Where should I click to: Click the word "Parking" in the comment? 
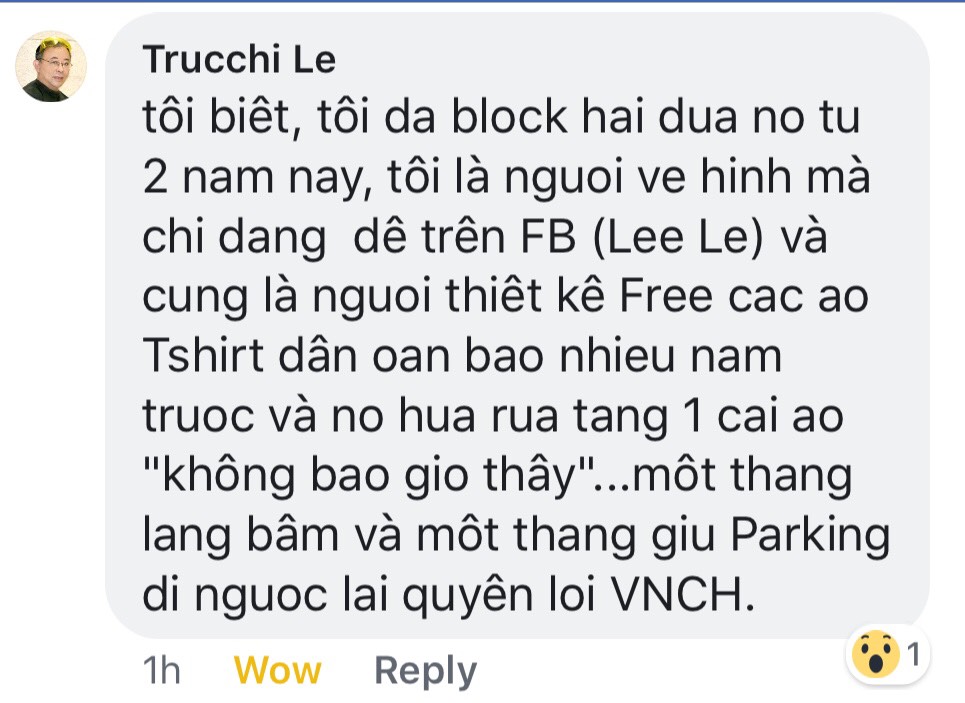810,537
